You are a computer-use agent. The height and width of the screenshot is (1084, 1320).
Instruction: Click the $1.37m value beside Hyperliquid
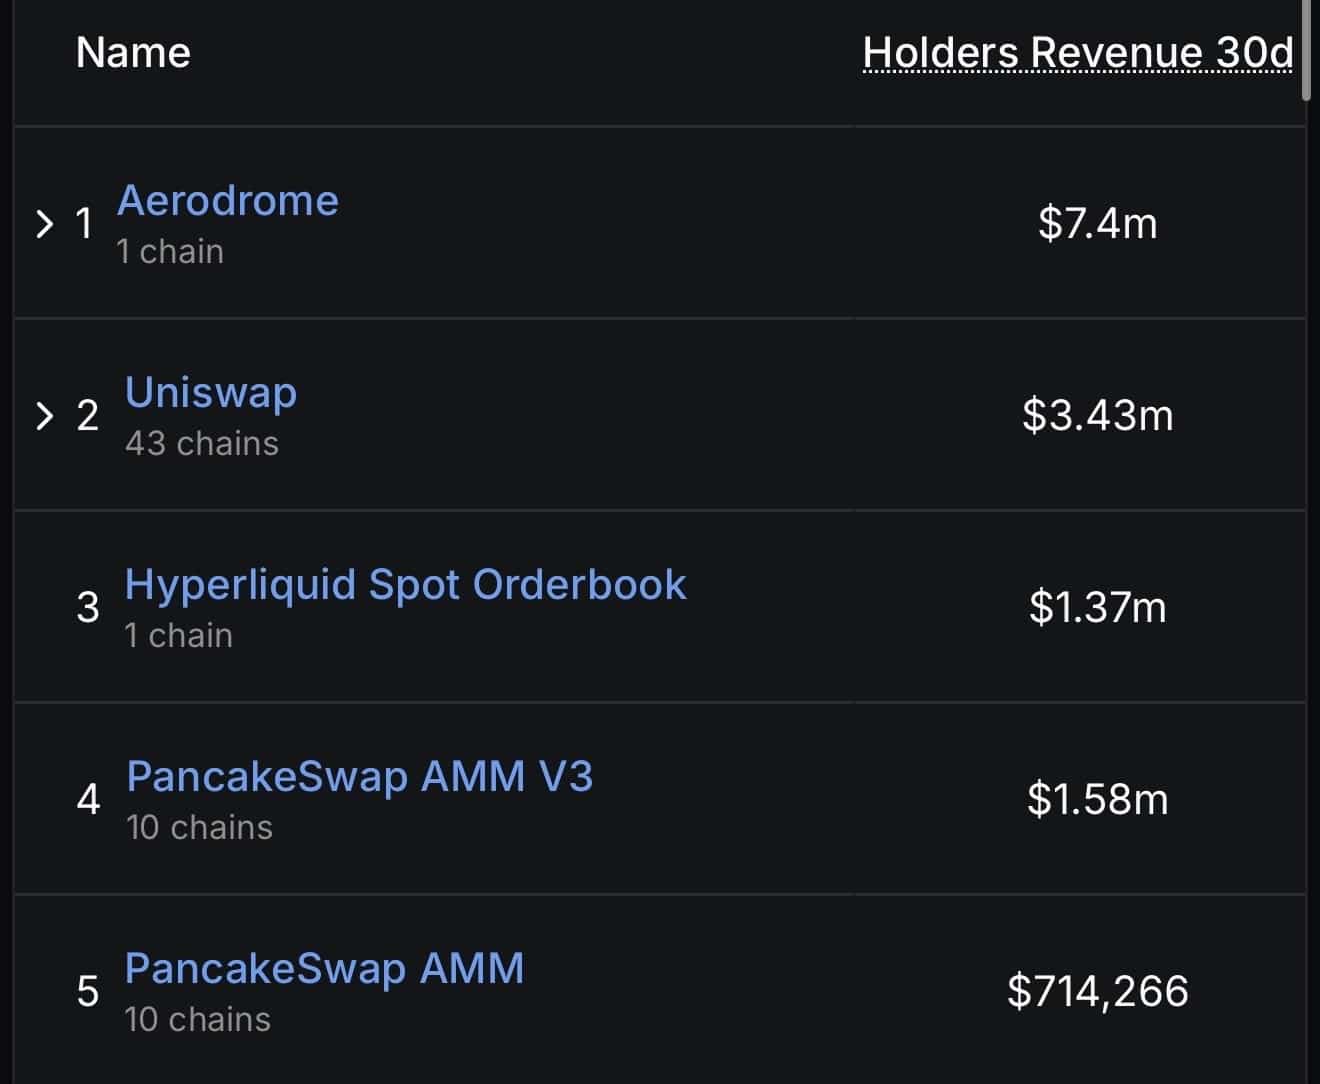point(1096,607)
